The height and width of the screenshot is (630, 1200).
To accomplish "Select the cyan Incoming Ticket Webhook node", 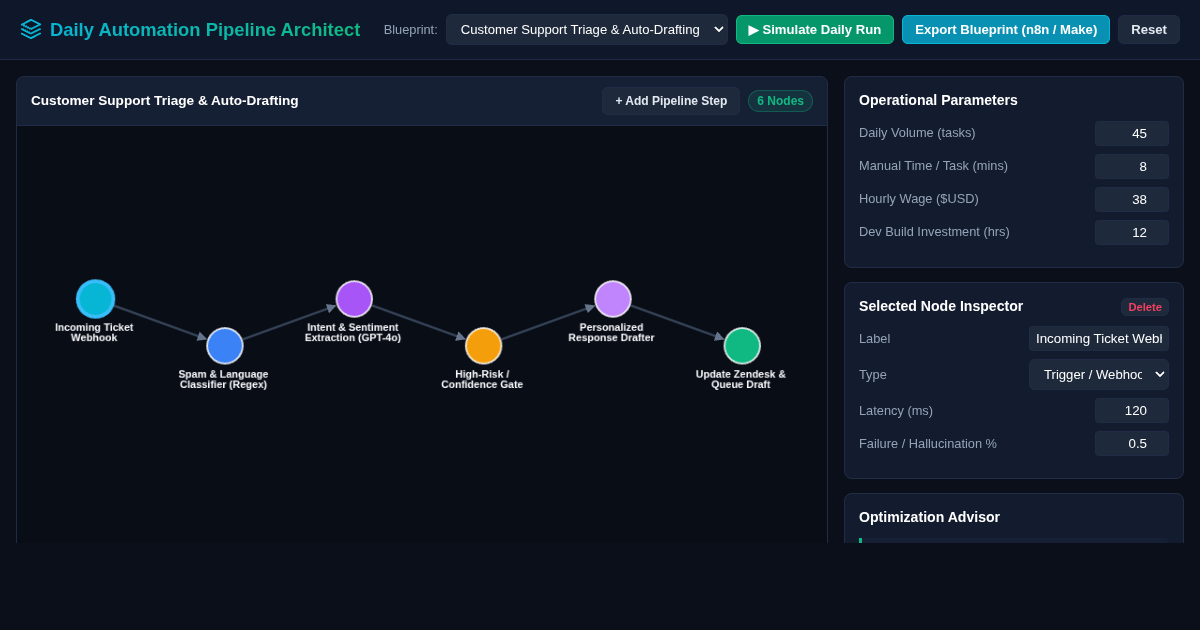I will pos(96,299).
